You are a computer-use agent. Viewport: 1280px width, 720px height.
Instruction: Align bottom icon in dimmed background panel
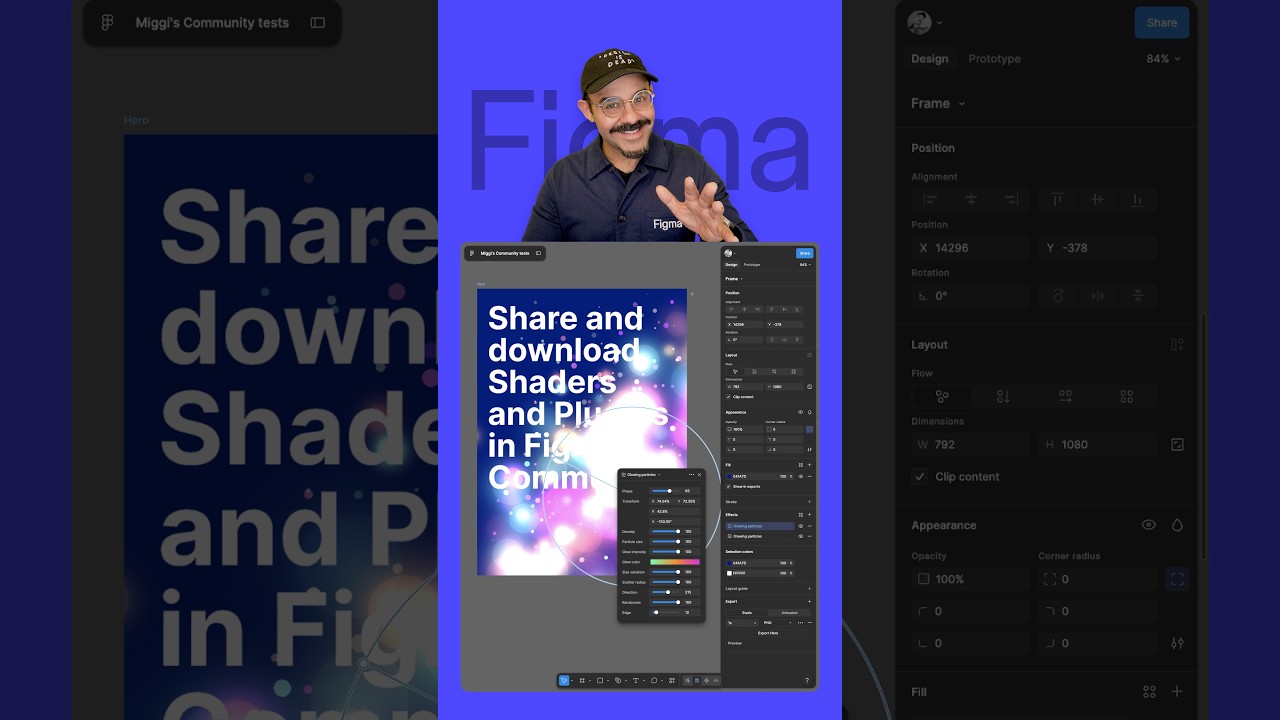(x=1137, y=200)
